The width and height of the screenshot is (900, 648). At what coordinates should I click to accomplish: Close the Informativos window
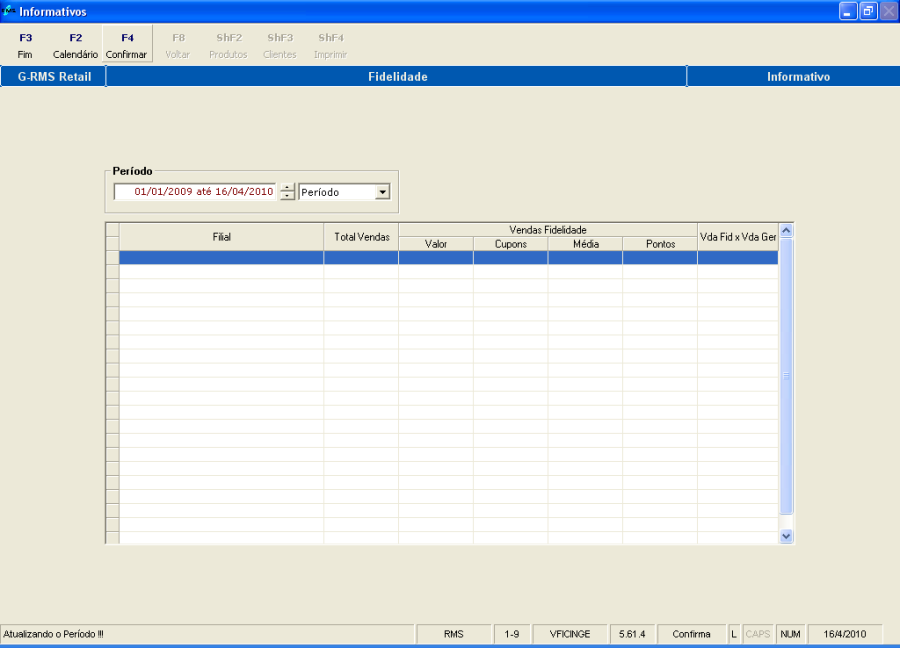[x=889, y=11]
